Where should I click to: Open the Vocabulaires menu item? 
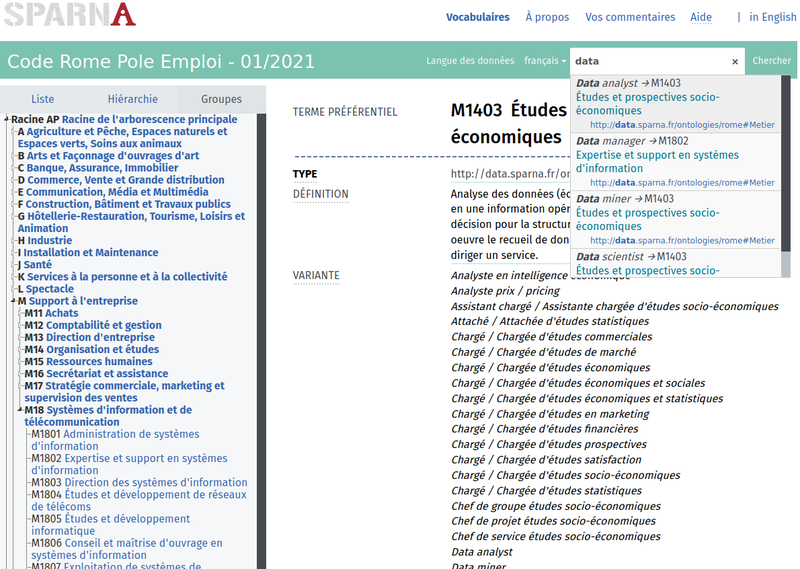(x=478, y=17)
